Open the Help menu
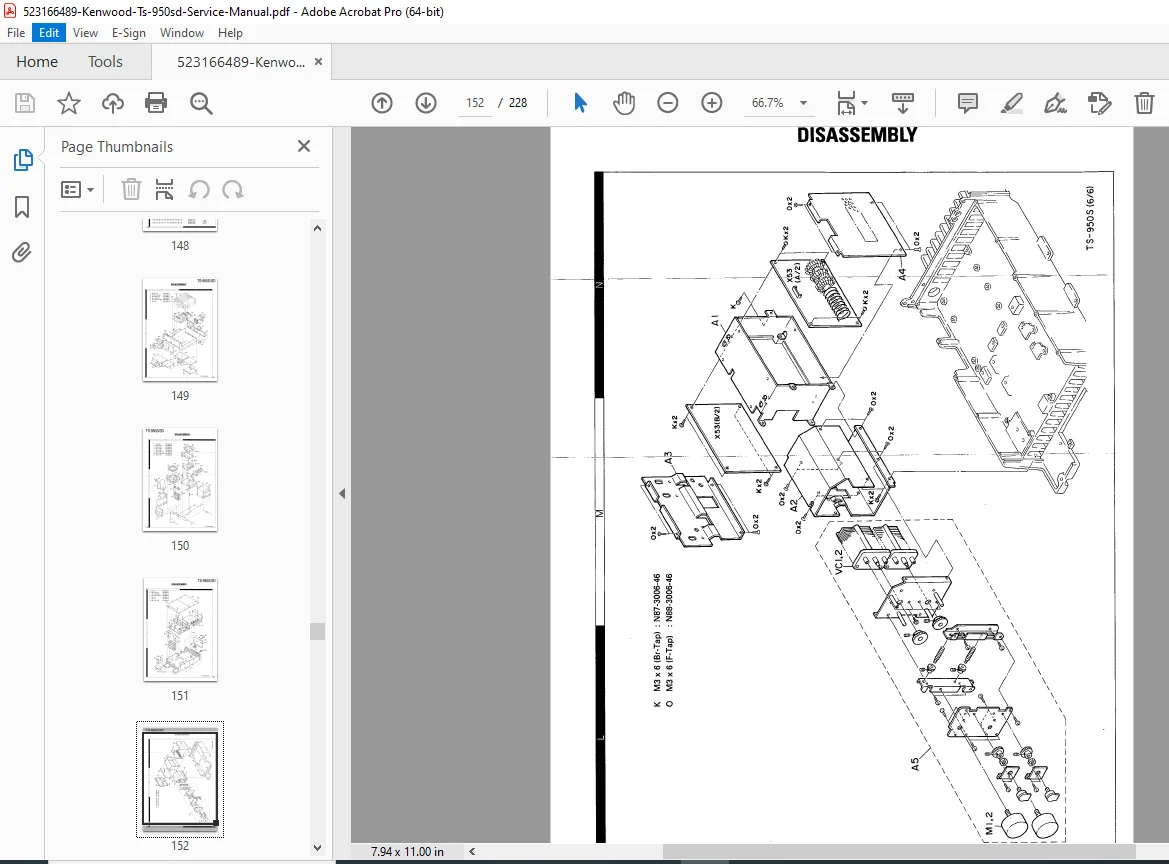The height and width of the screenshot is (864, 1169). pos(230,33)
